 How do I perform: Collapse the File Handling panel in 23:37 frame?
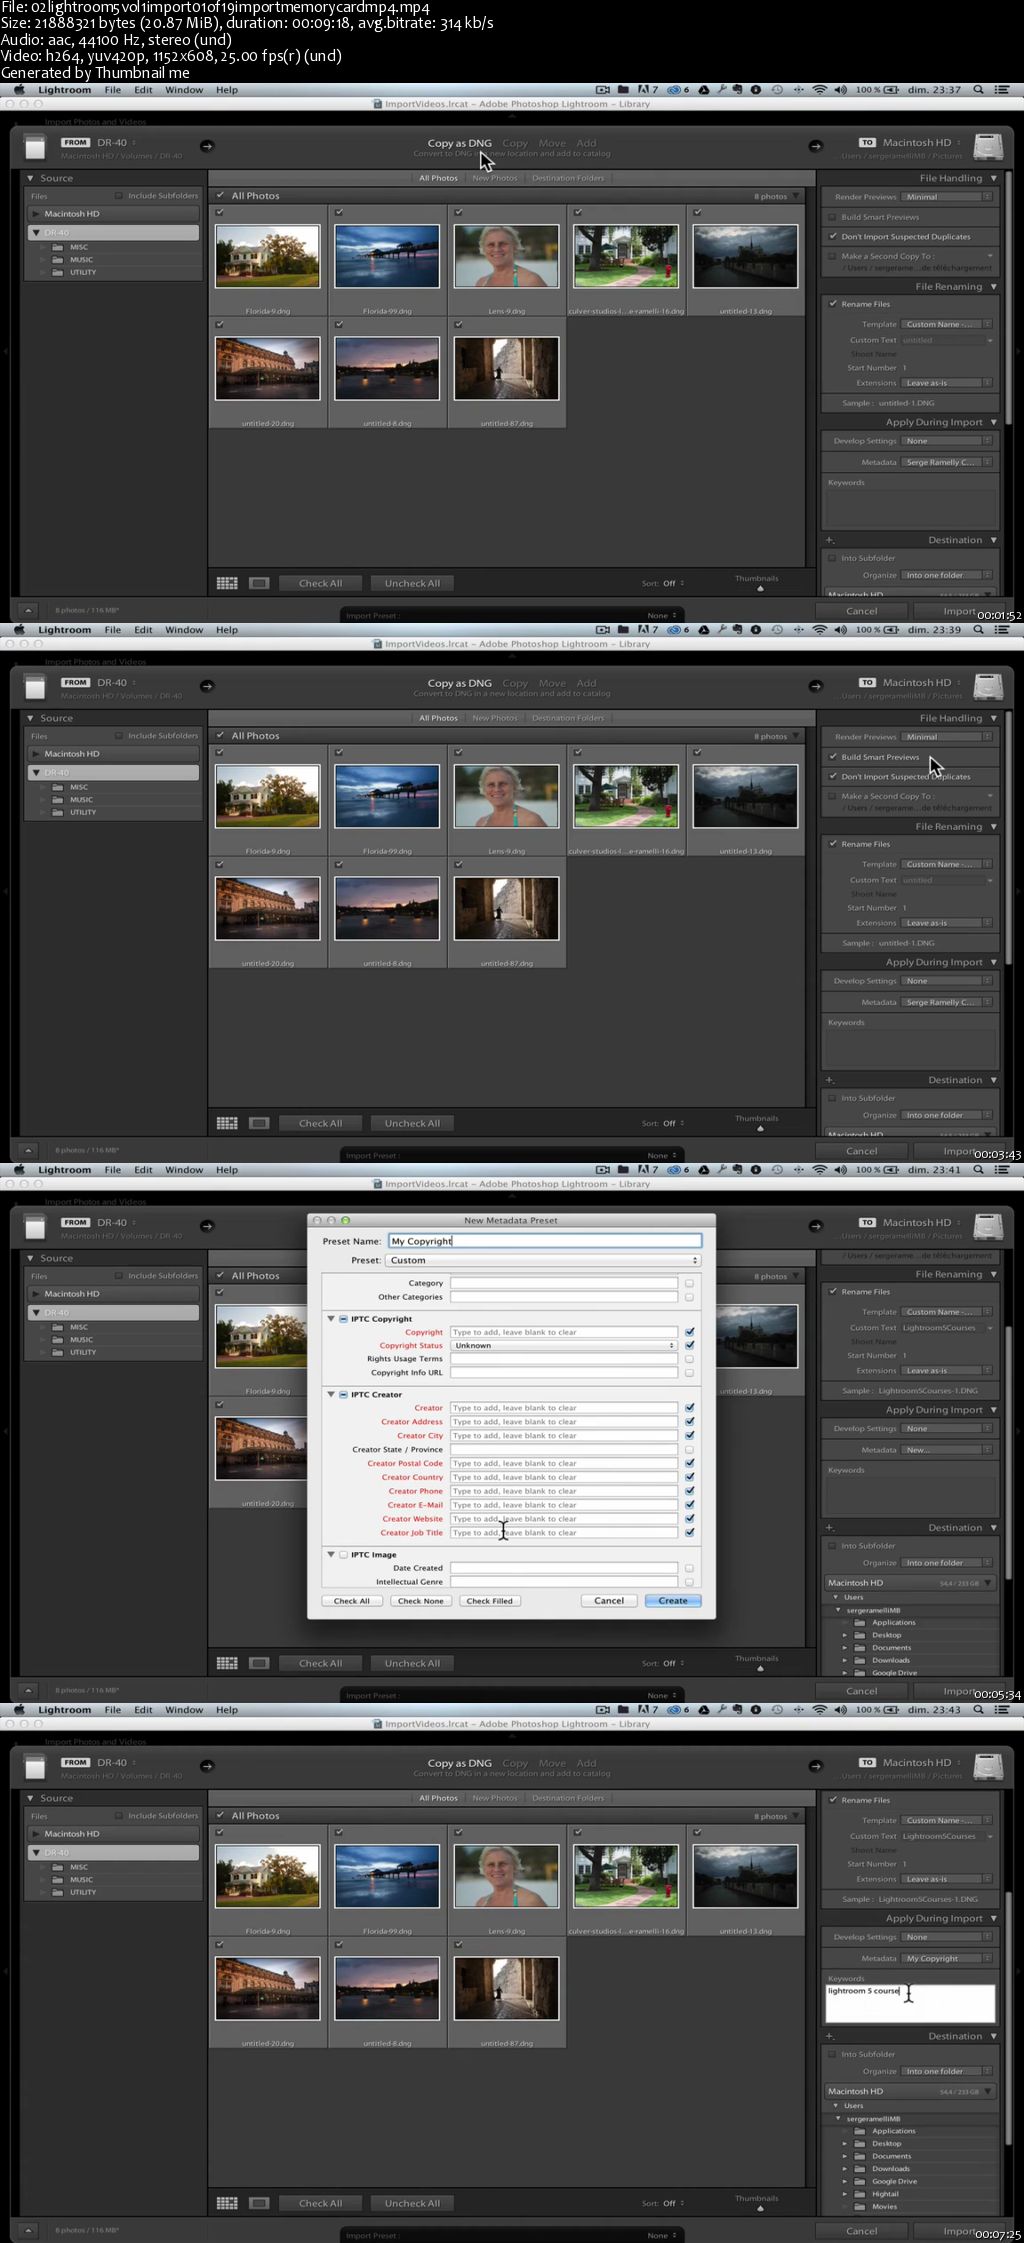993,178
